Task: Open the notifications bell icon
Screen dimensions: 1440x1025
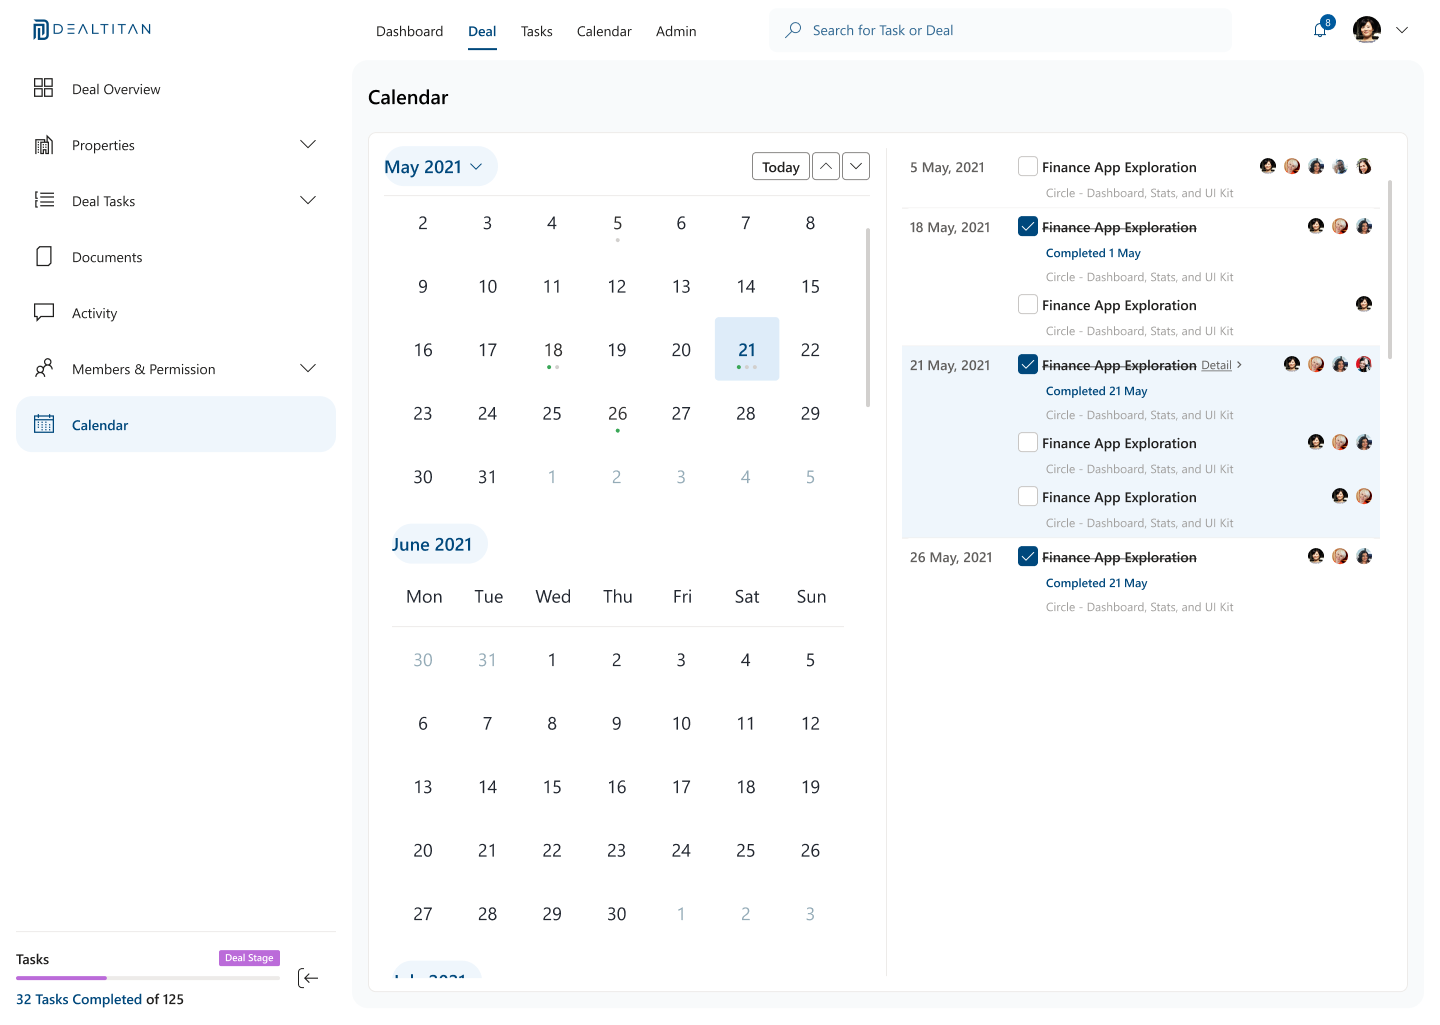Action: pos(1320,30)
